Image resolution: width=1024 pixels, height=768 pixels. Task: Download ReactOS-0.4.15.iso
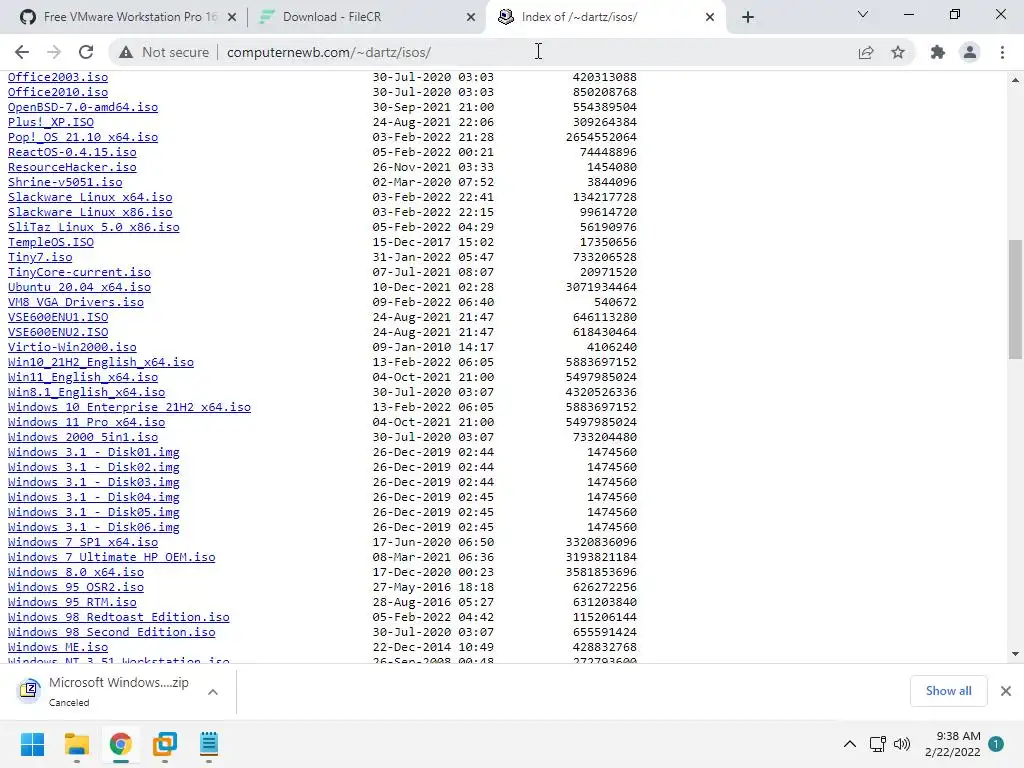[x=72, y=152]
